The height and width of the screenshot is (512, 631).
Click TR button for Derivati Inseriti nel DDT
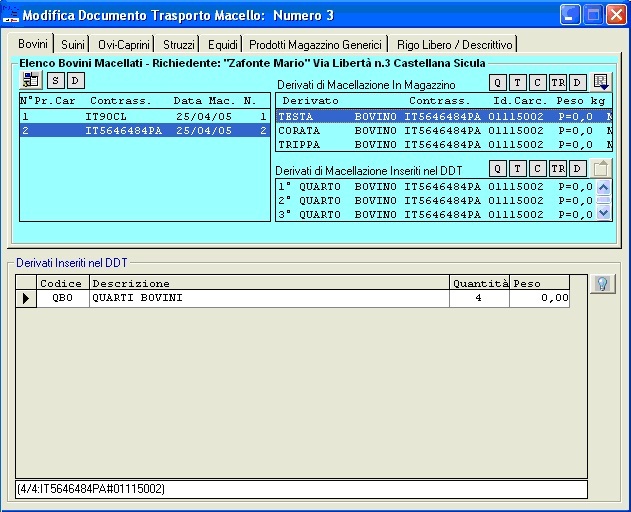click(558, 168)
